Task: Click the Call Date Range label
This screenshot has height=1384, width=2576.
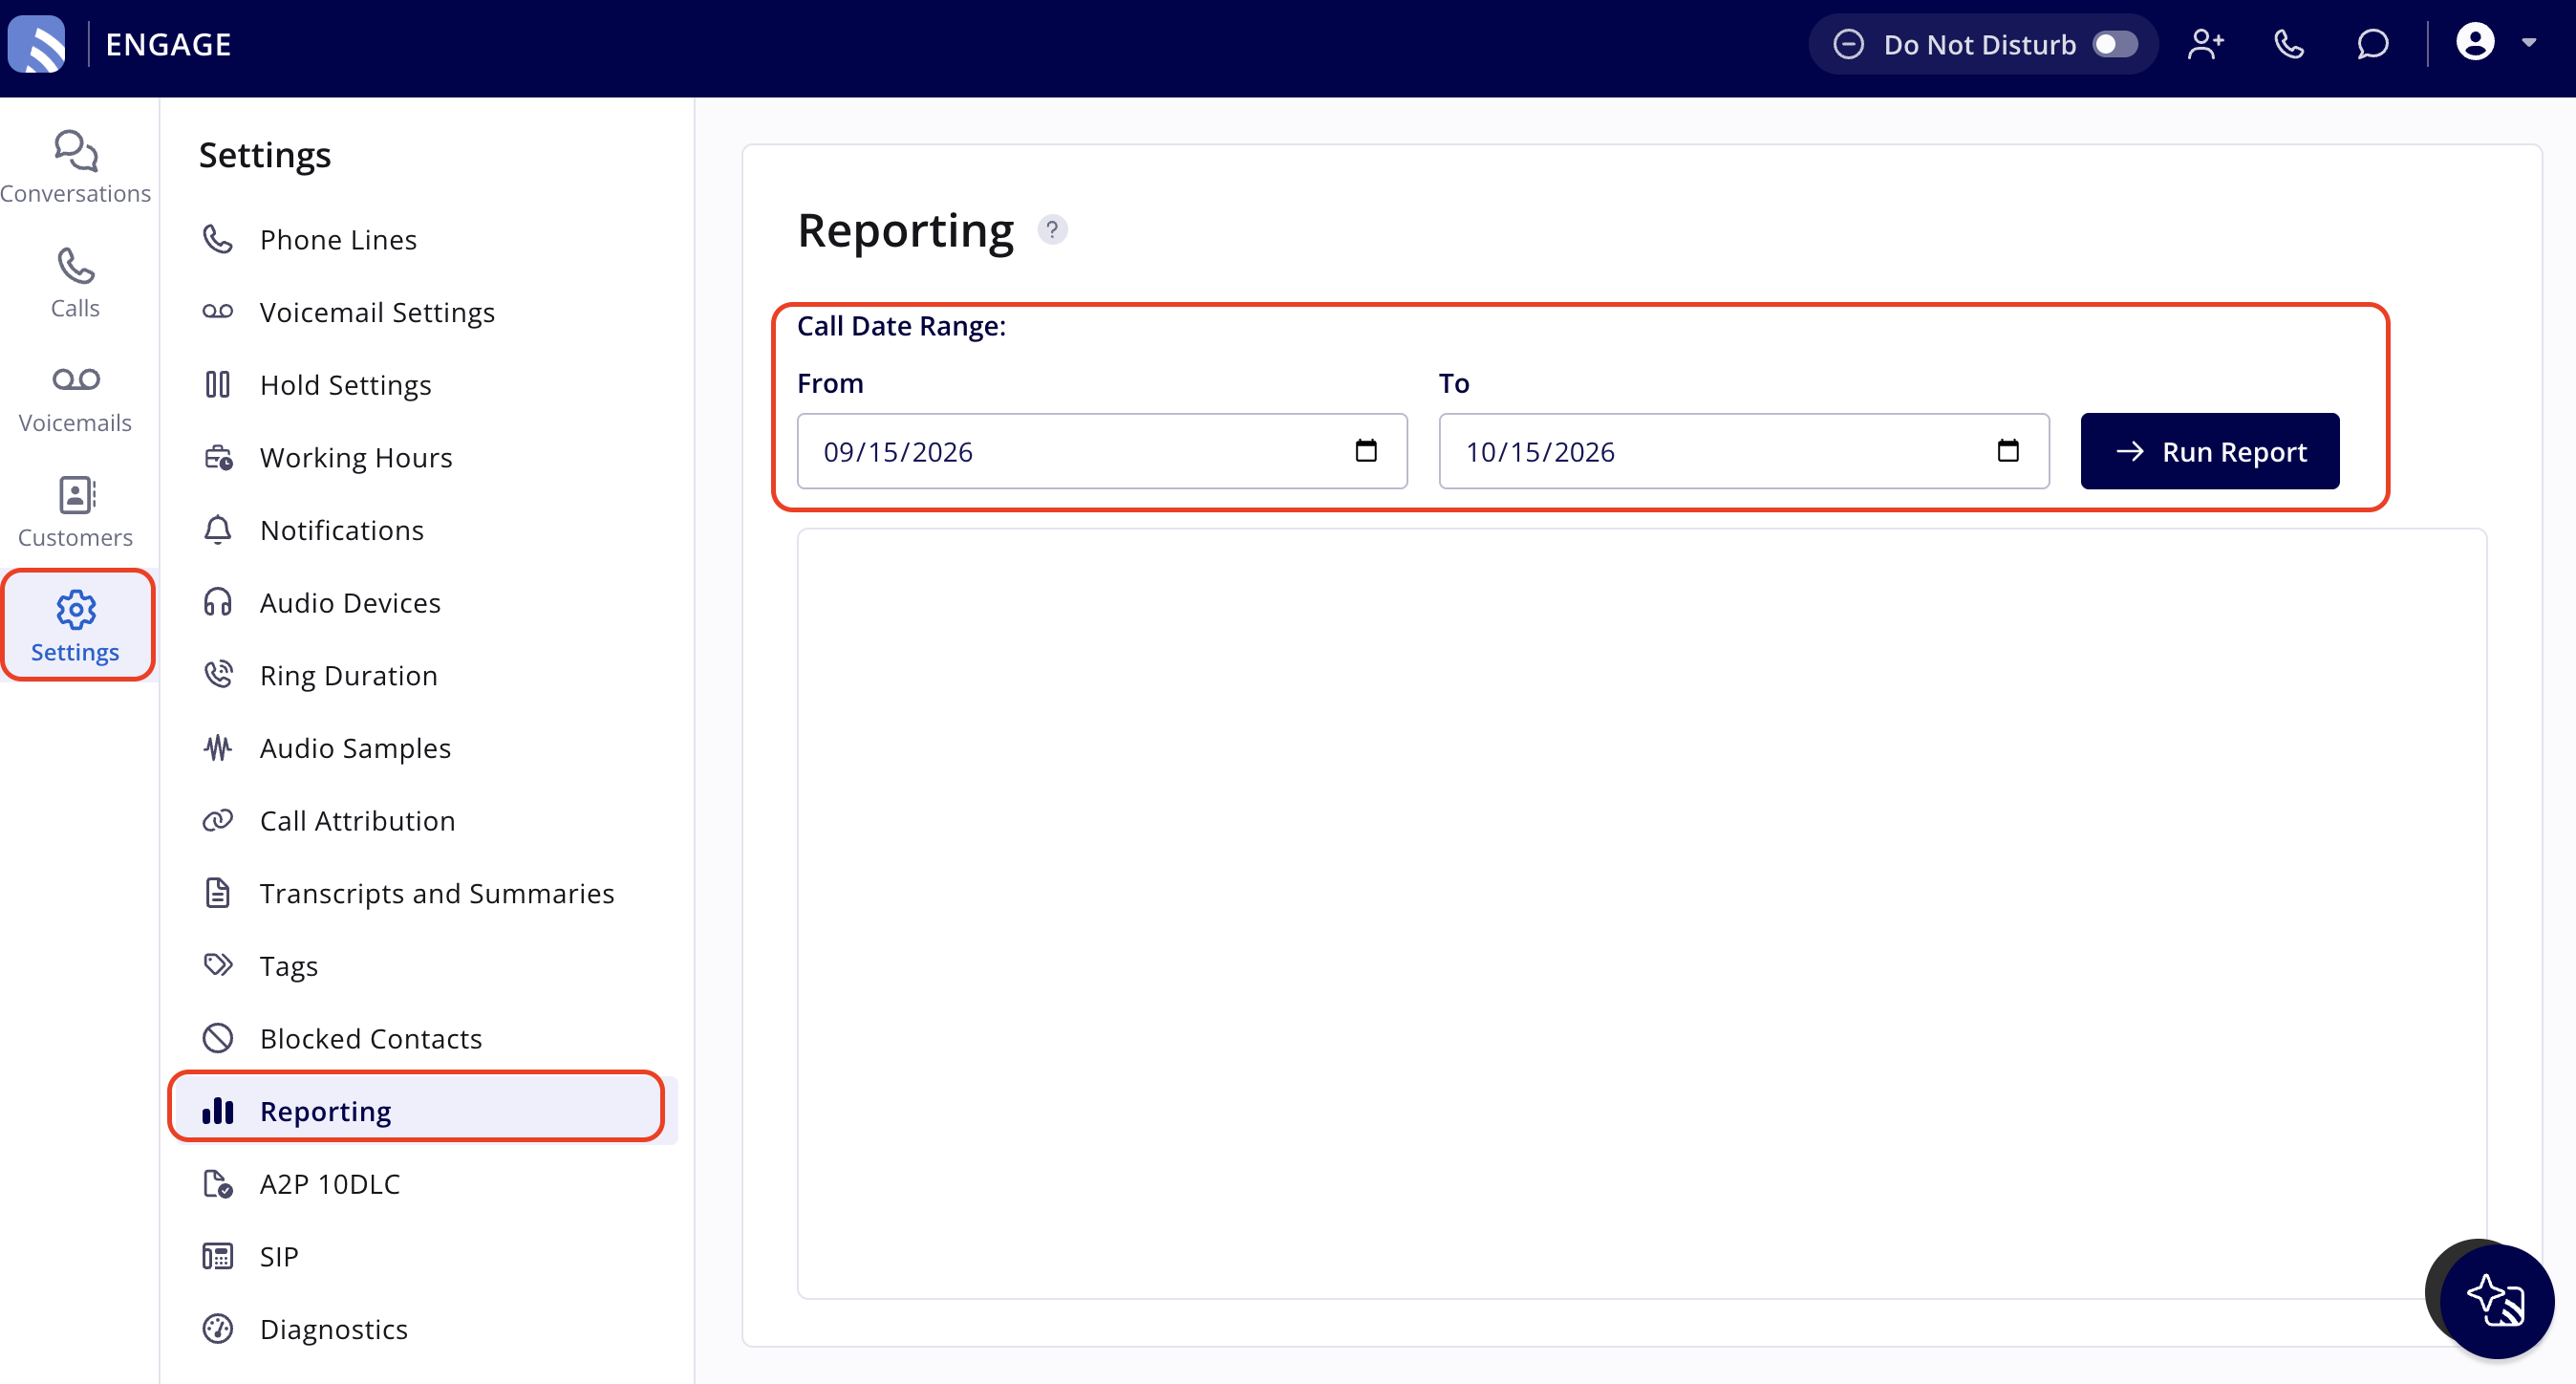Action: (901, 326)
